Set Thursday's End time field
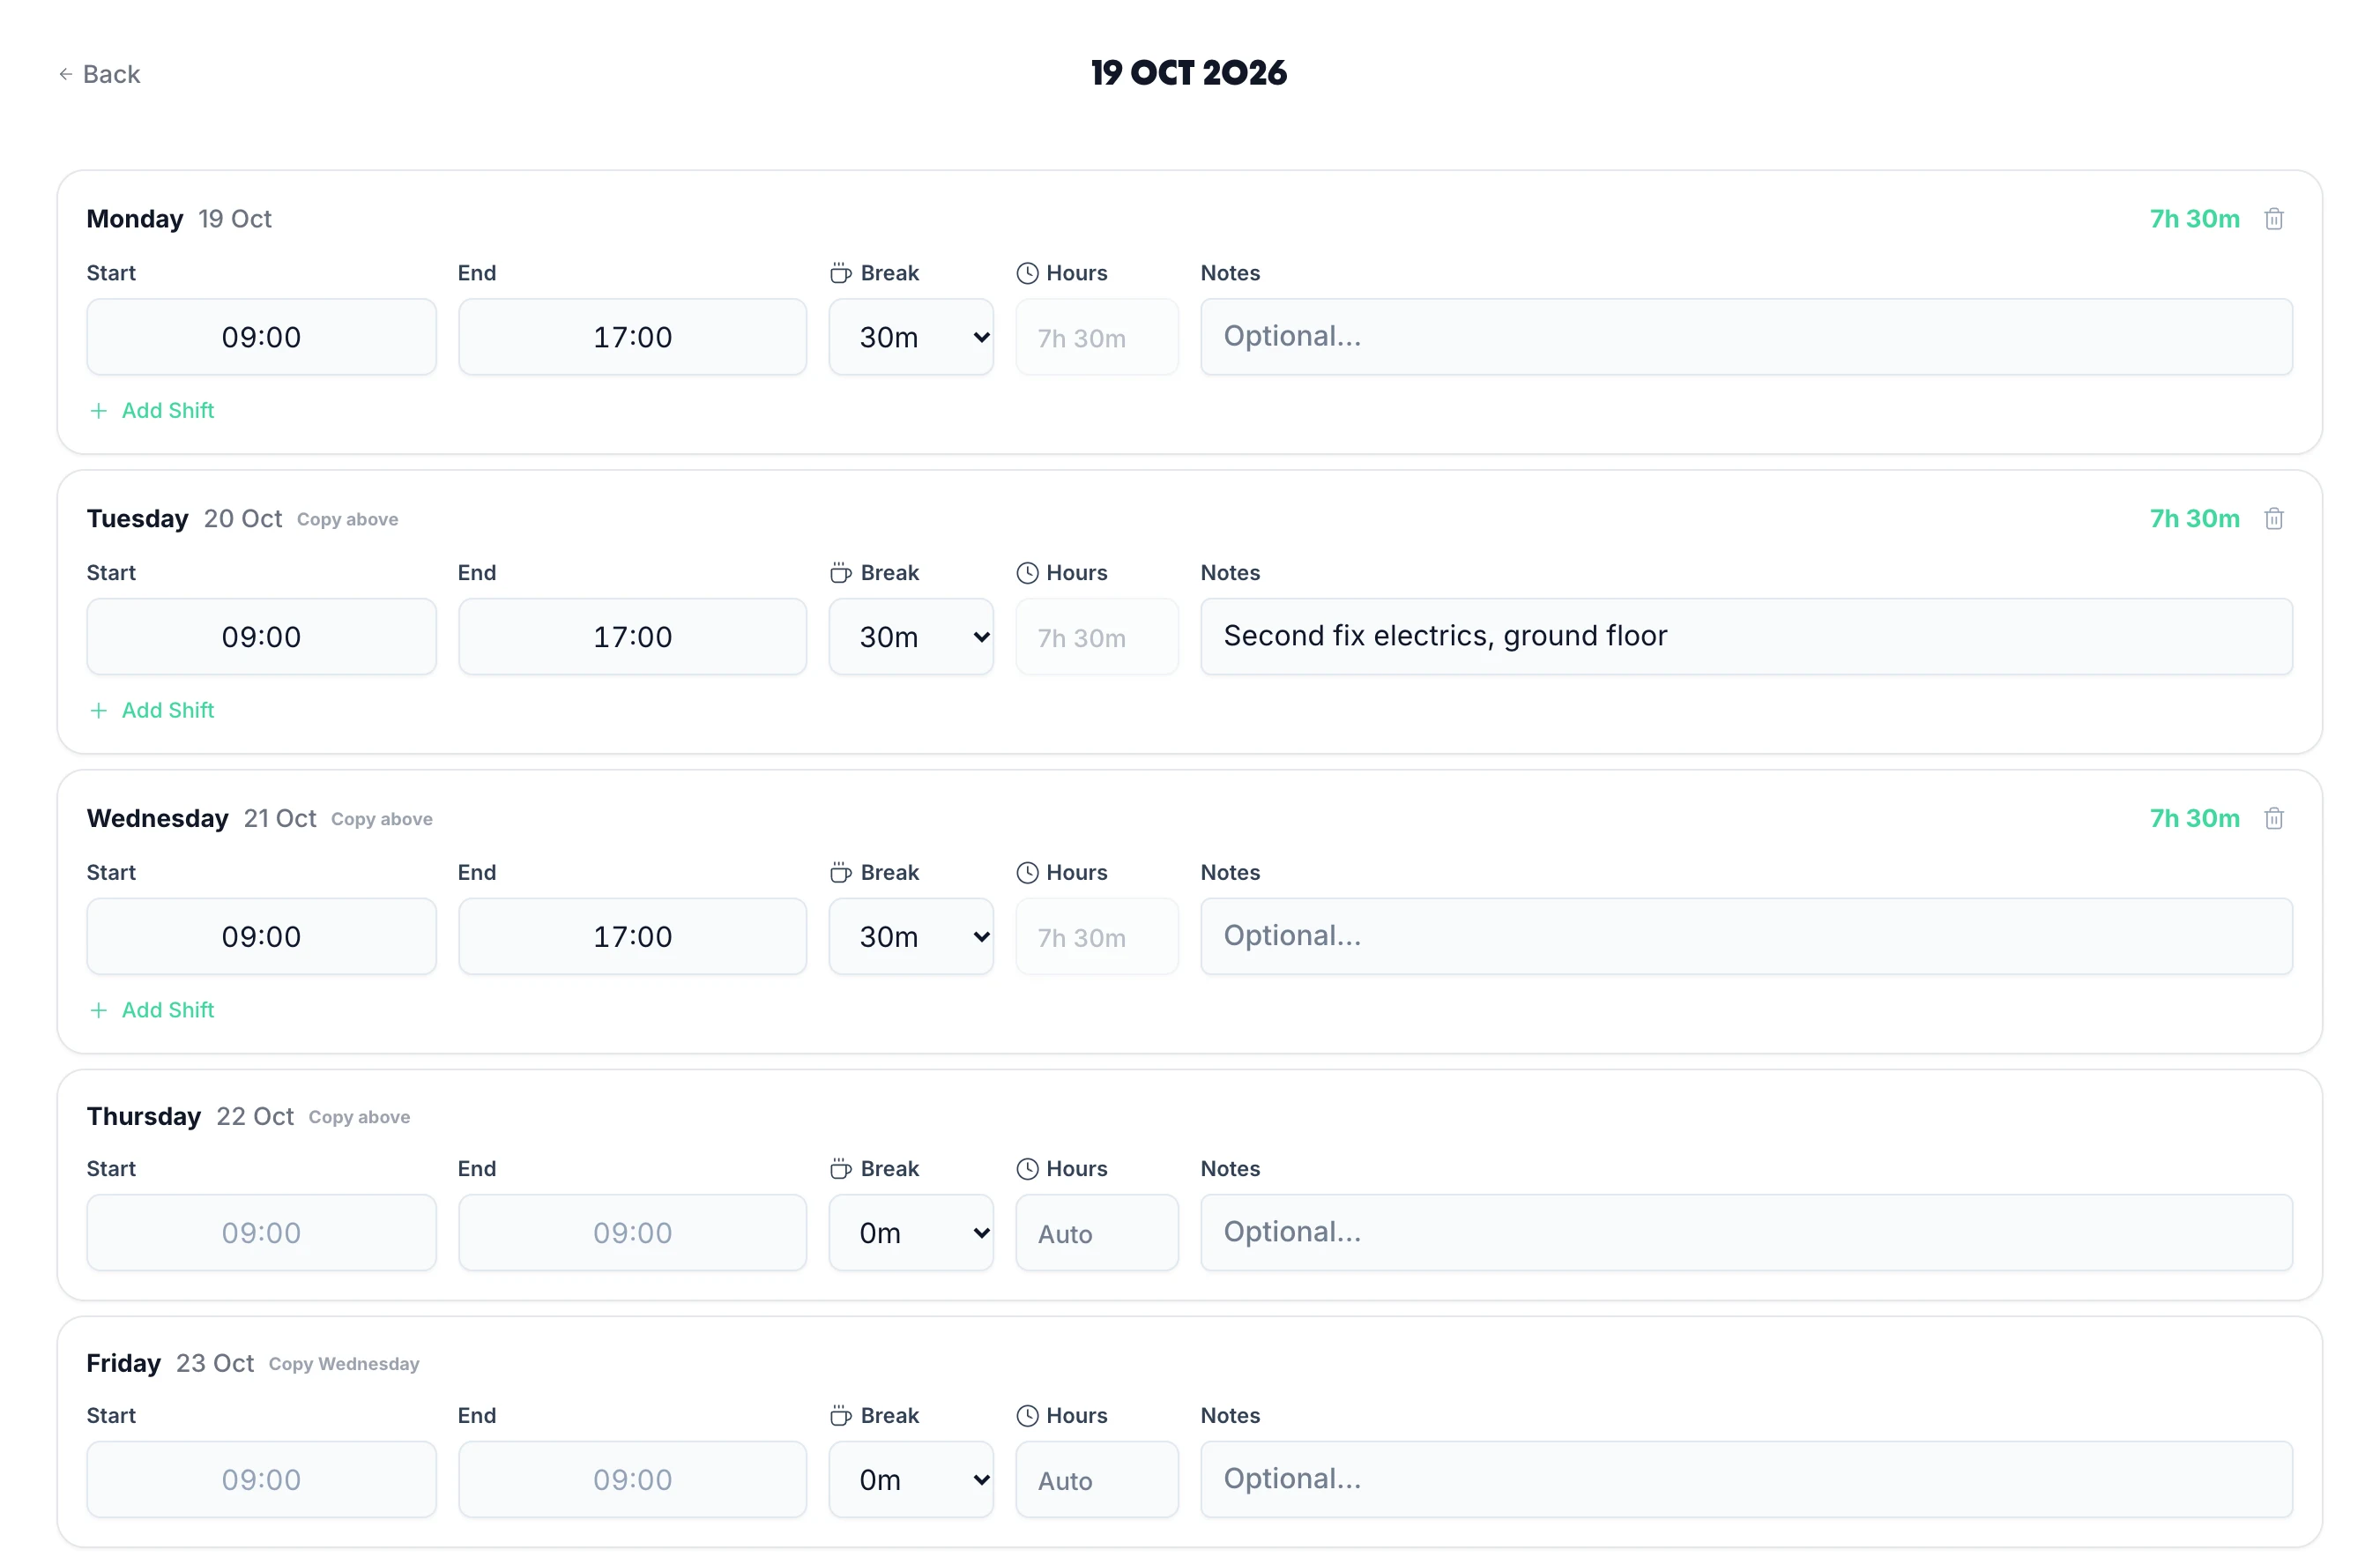This screenshot has height=1557, width=2380. 632,1233
